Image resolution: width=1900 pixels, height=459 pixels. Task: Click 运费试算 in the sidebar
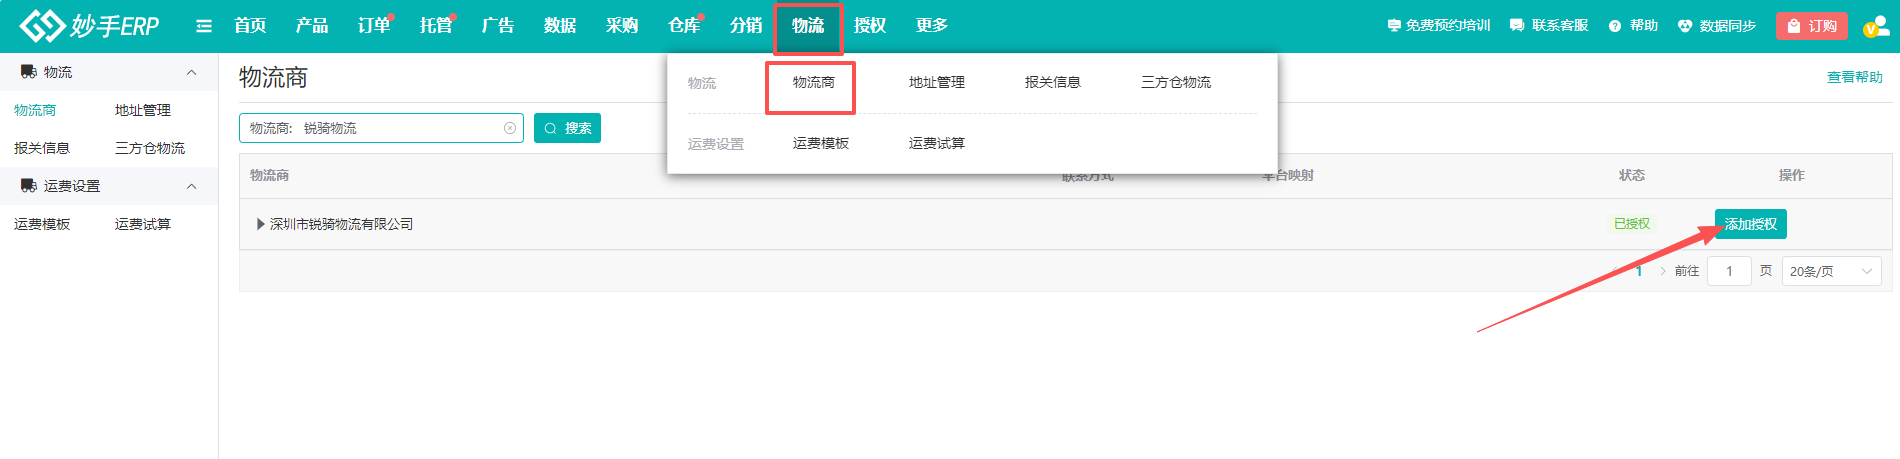click(x=143, y=224)
